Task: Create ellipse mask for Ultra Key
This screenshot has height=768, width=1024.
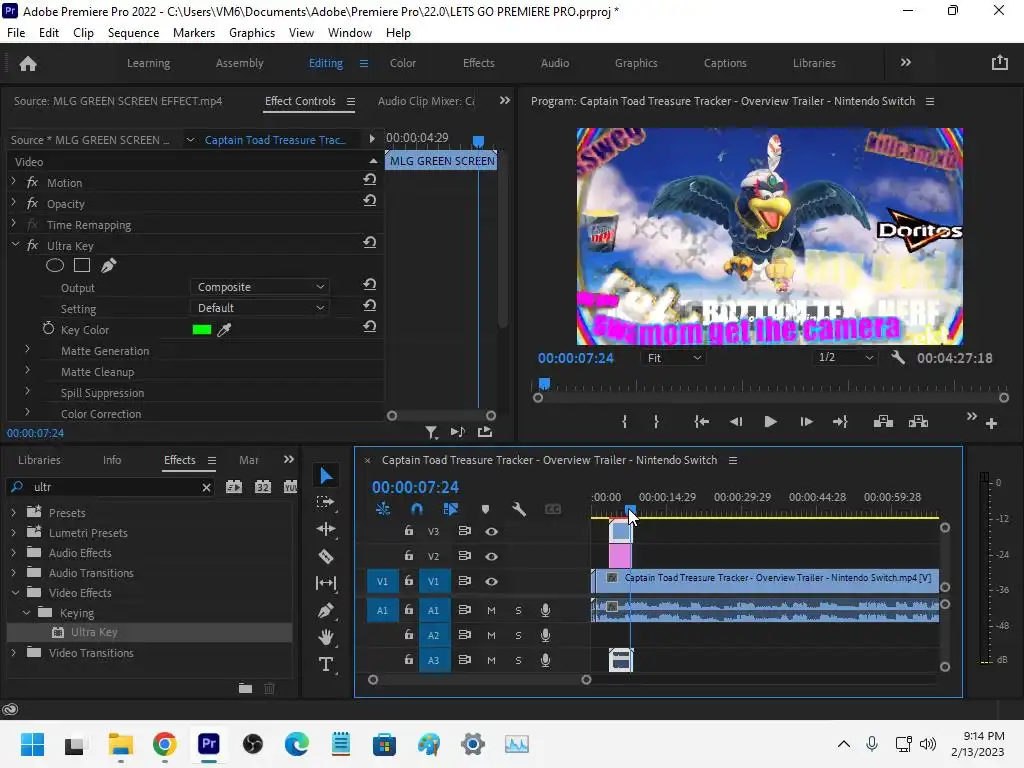Action: pyautogui.click(x=55, y=265)
